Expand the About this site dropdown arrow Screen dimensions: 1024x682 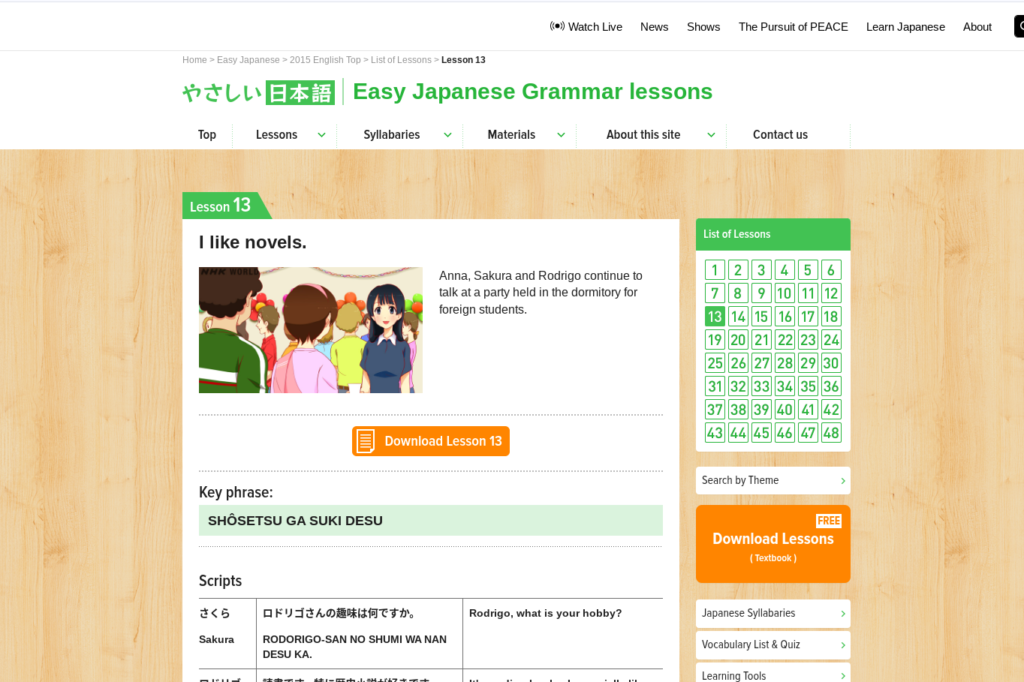[711, 135]
